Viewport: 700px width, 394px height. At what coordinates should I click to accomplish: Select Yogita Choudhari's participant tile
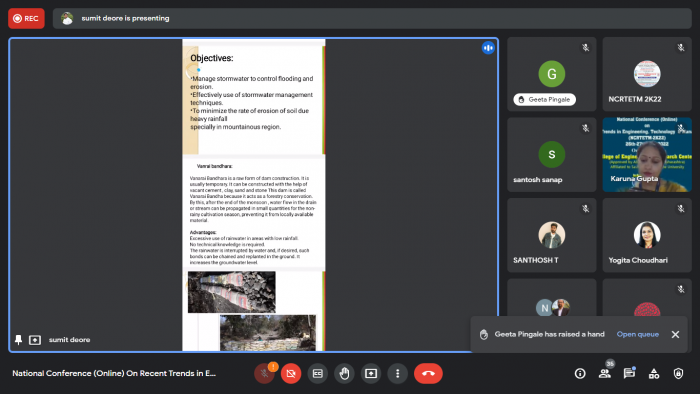point(647,235)
